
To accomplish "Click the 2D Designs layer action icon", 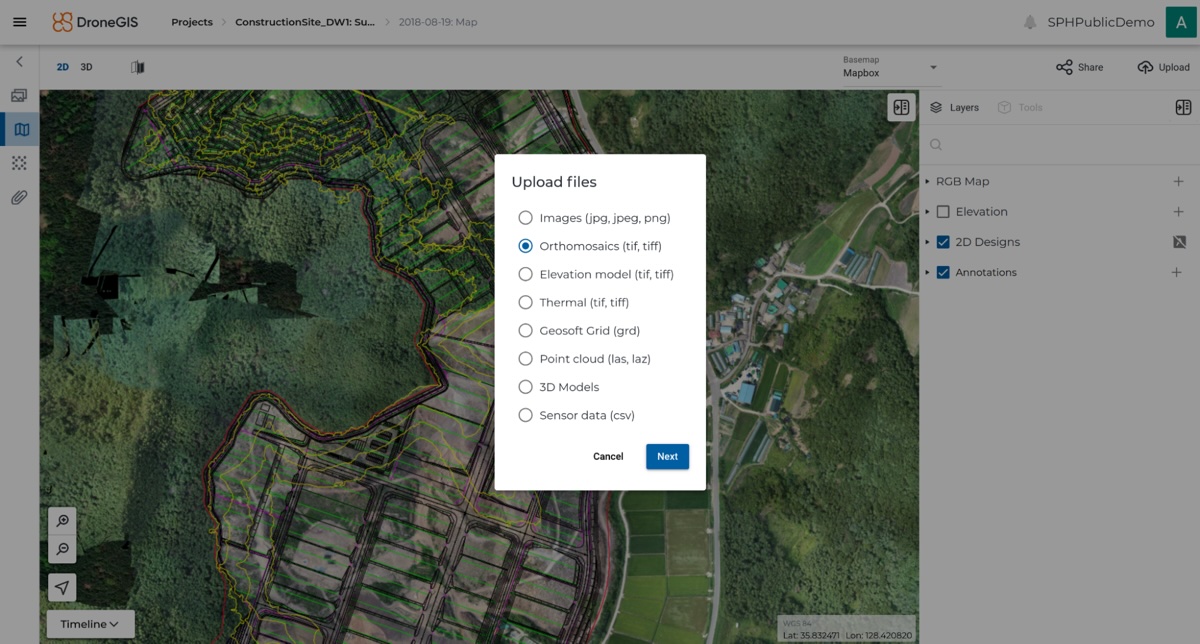I will point(1178,242).
